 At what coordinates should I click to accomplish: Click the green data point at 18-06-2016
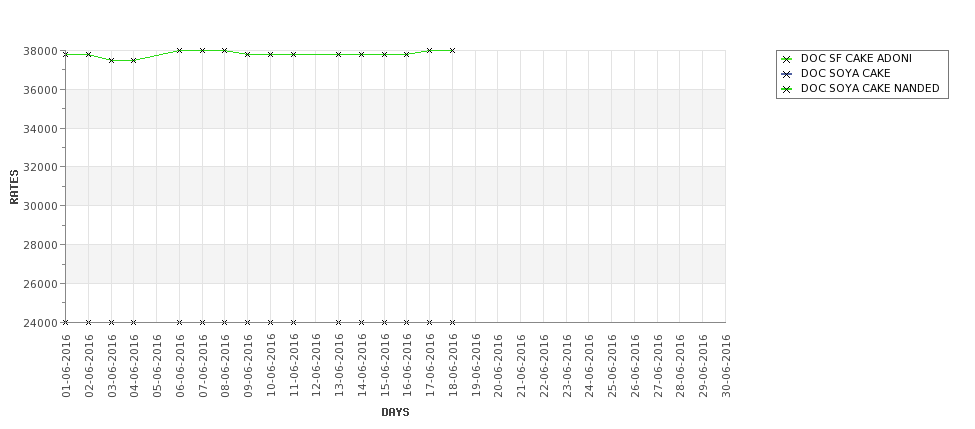coord(452,50)
